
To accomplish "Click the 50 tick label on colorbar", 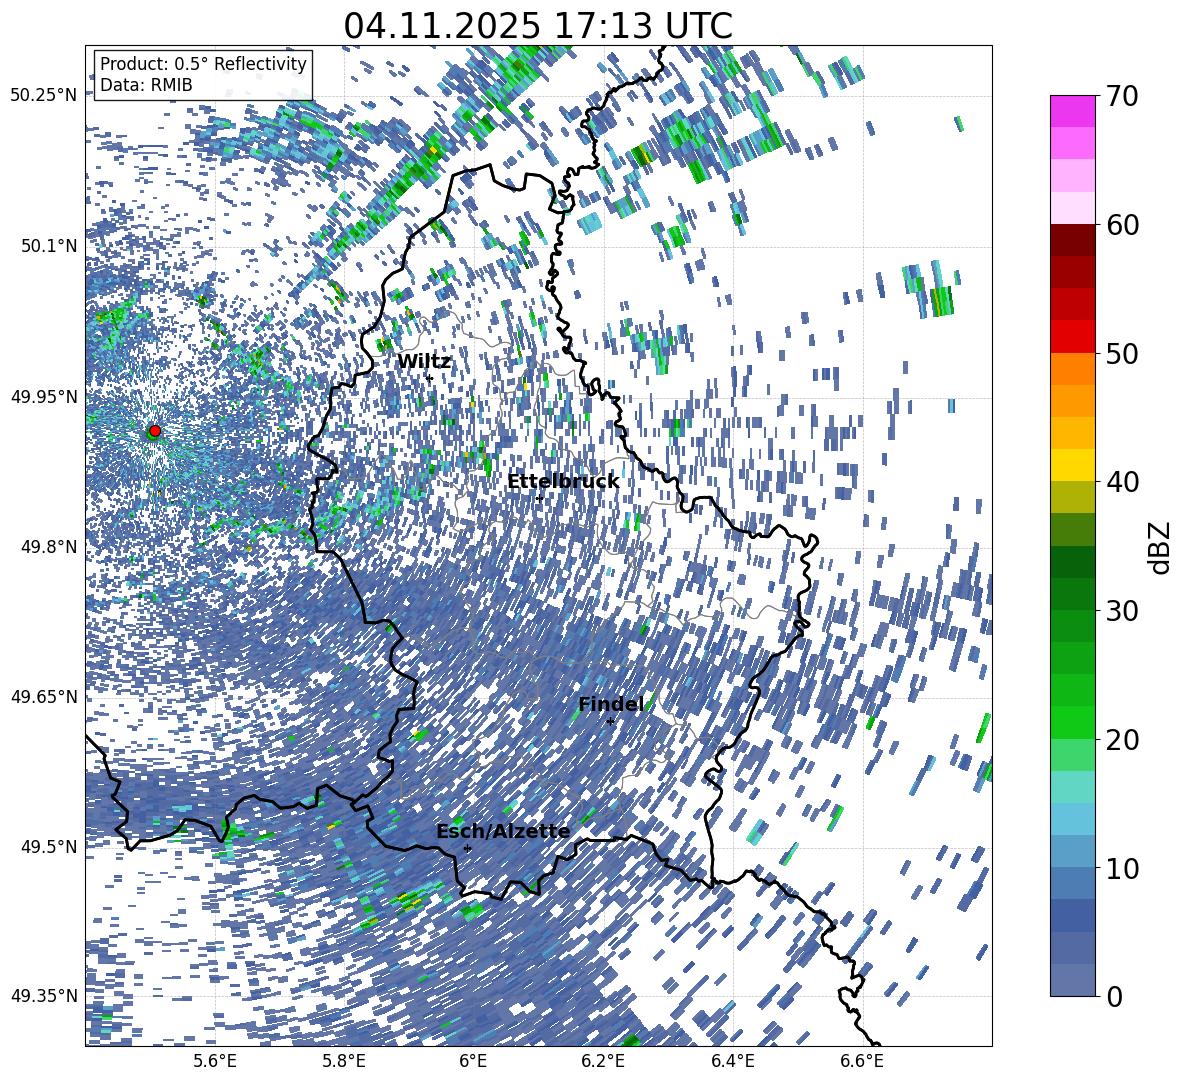I will tap(1121, 353).
